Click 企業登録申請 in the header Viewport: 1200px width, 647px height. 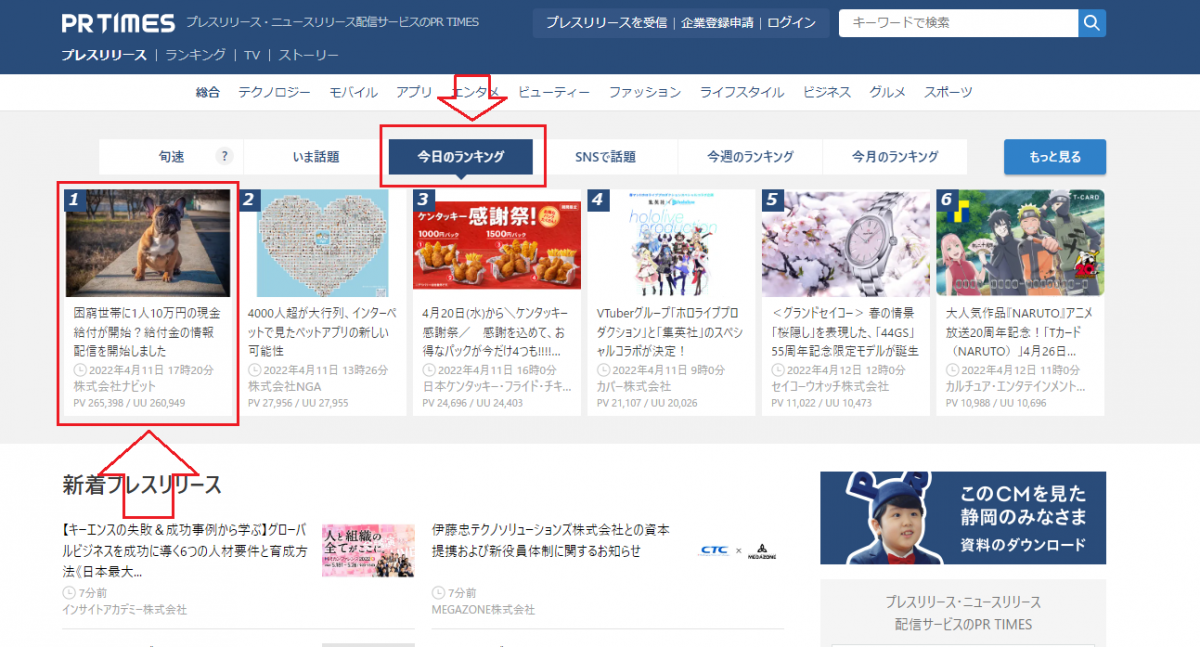point(716,23)
